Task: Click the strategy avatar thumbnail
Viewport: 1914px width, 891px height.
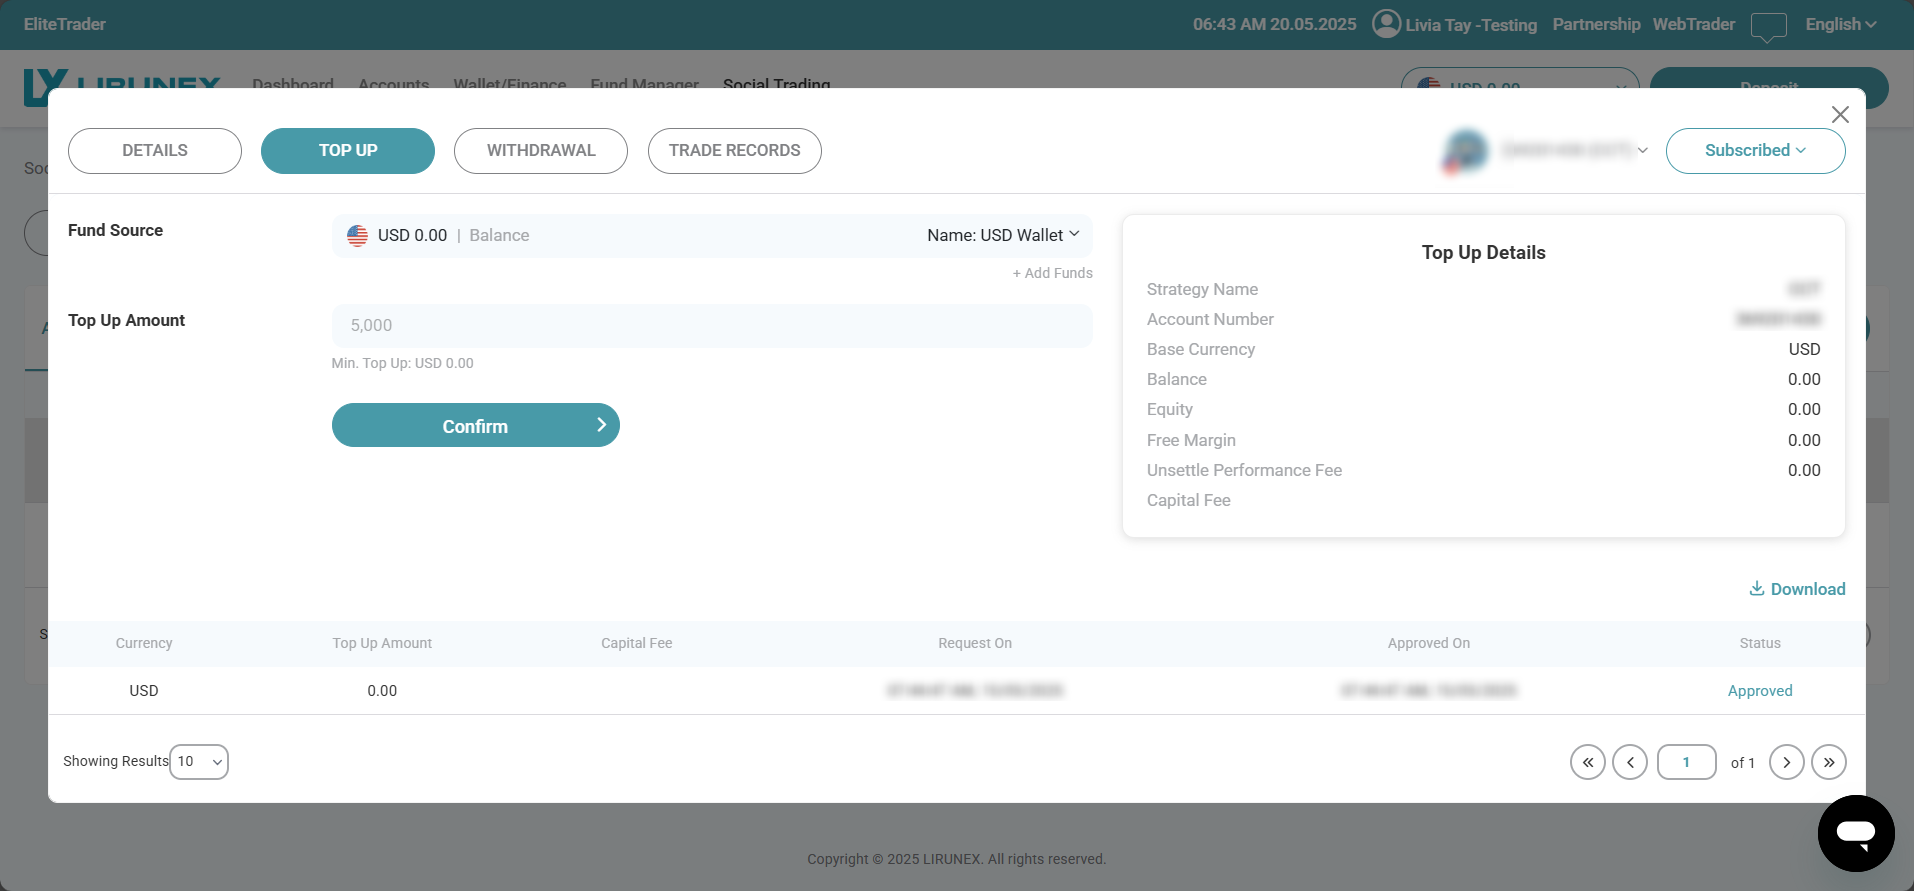Action: 1465,151
